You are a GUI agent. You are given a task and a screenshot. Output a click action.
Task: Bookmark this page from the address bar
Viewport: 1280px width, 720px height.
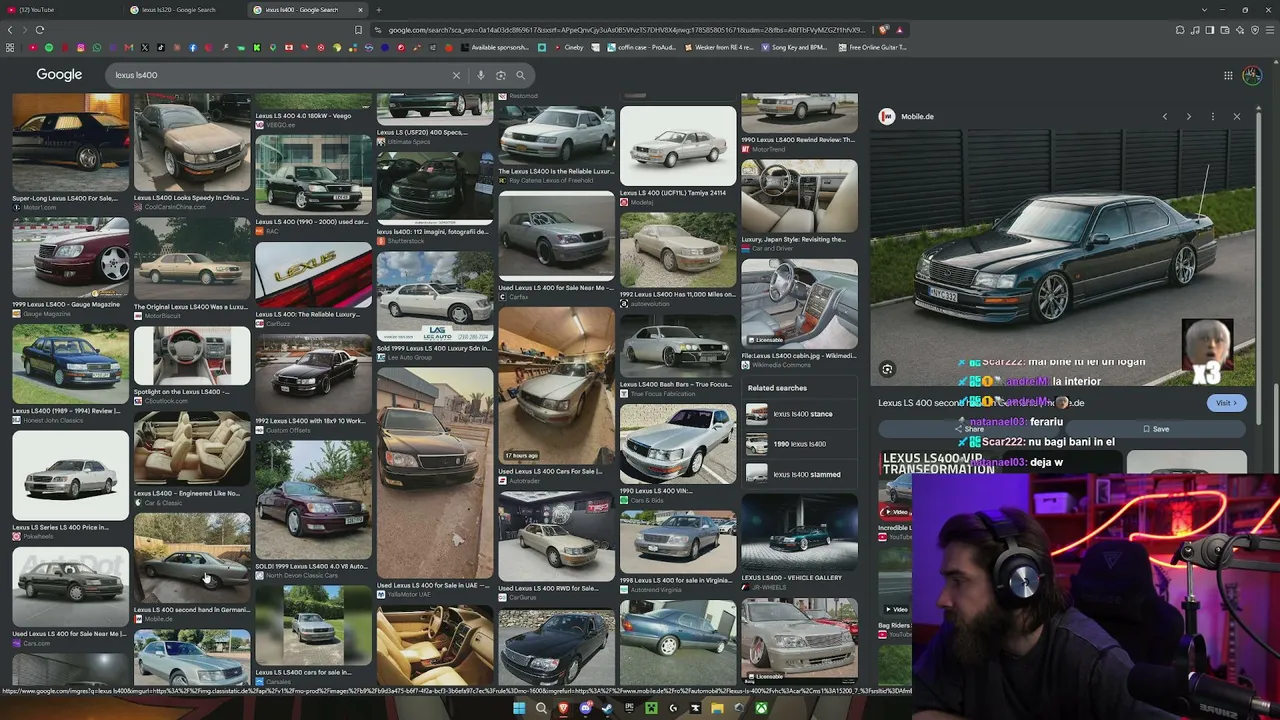(358, 30)
